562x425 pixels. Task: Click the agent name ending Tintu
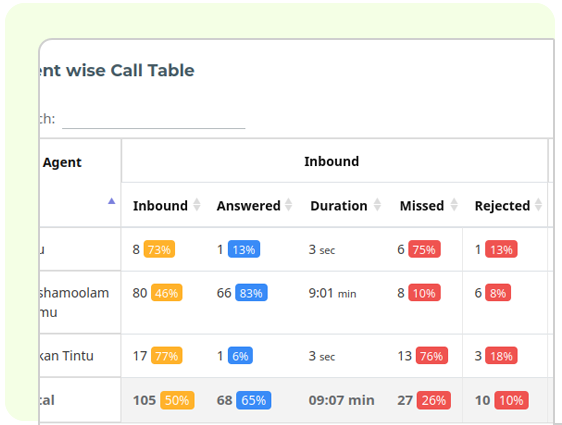point(67,355)
